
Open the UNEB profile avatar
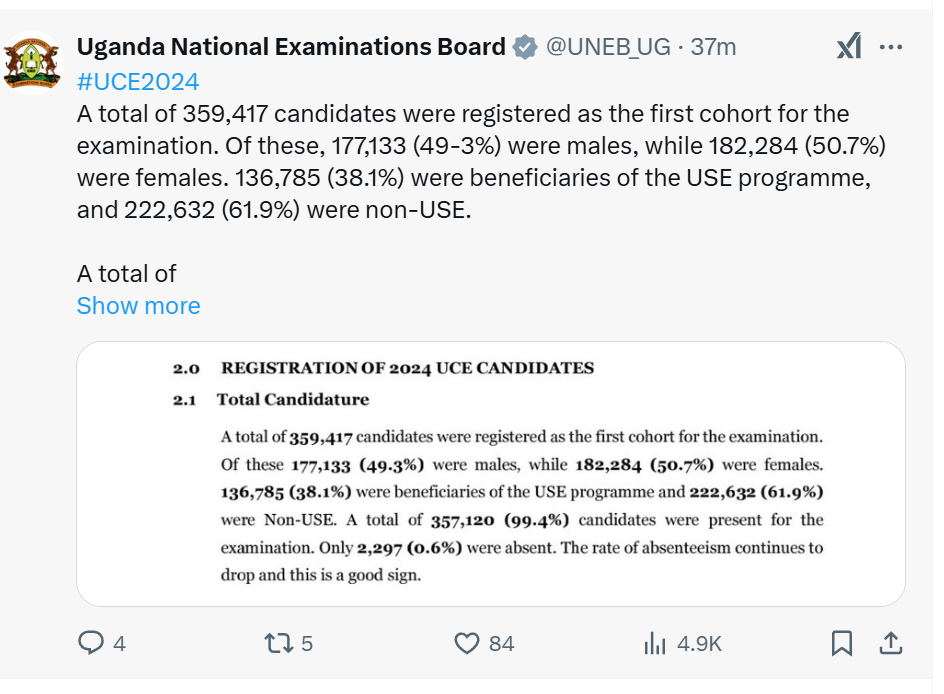pyautogui.click(x=32, y=63)
